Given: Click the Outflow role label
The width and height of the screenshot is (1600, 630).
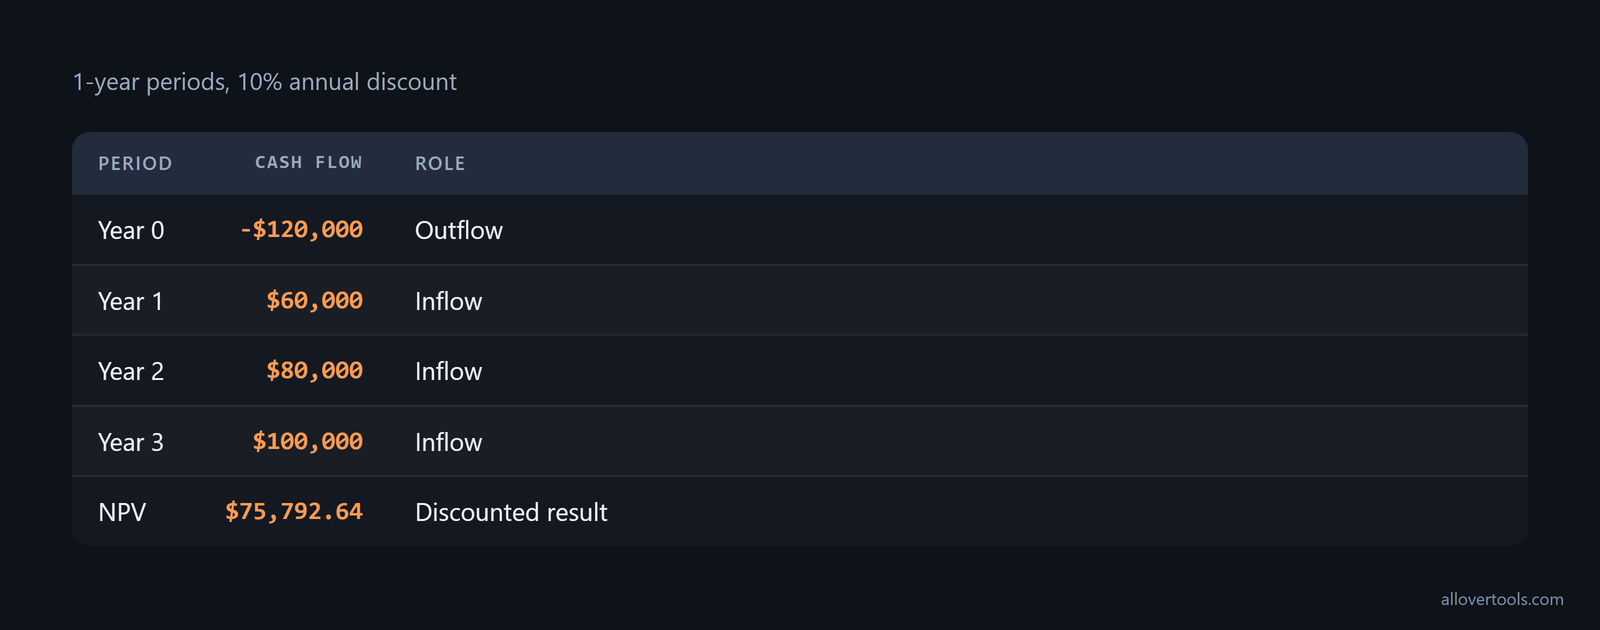Looking at the screenshot, I should 459,230.
